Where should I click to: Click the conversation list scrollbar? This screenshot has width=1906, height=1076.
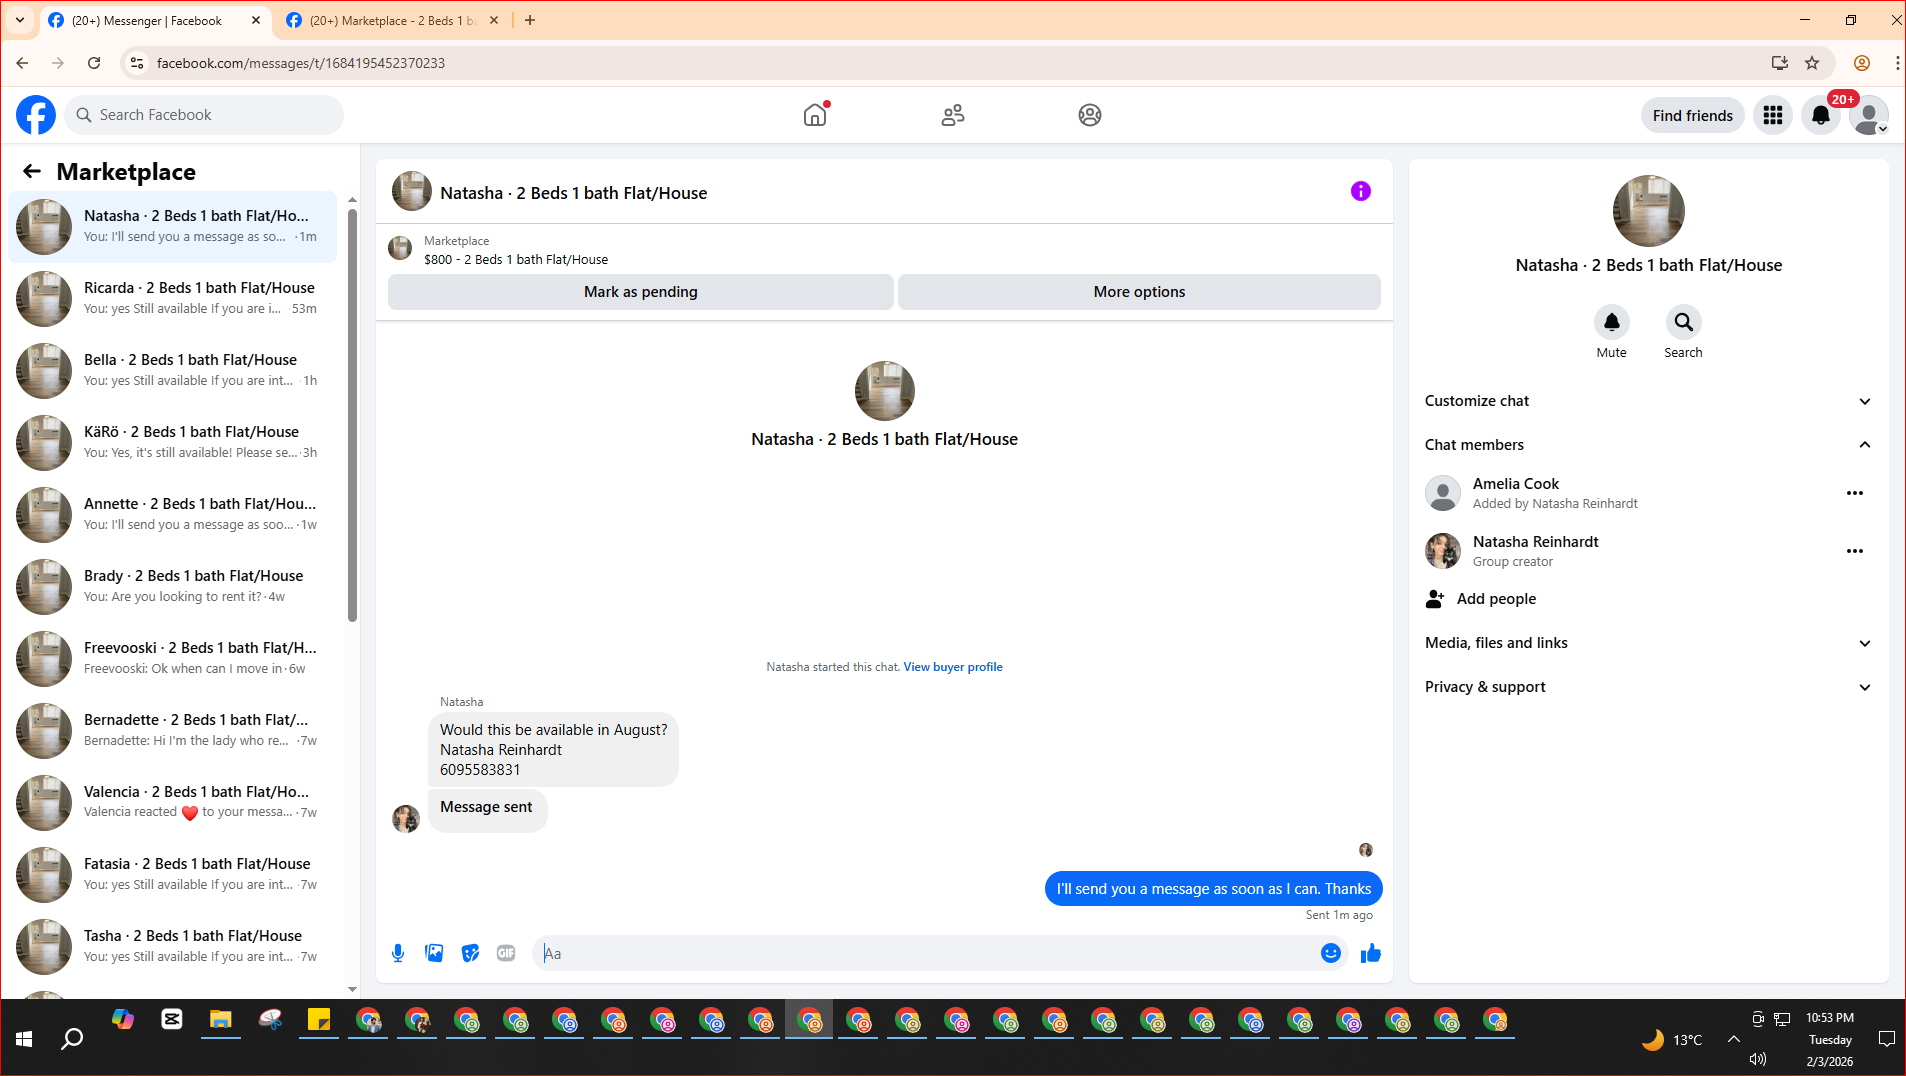tap(352, 415)
